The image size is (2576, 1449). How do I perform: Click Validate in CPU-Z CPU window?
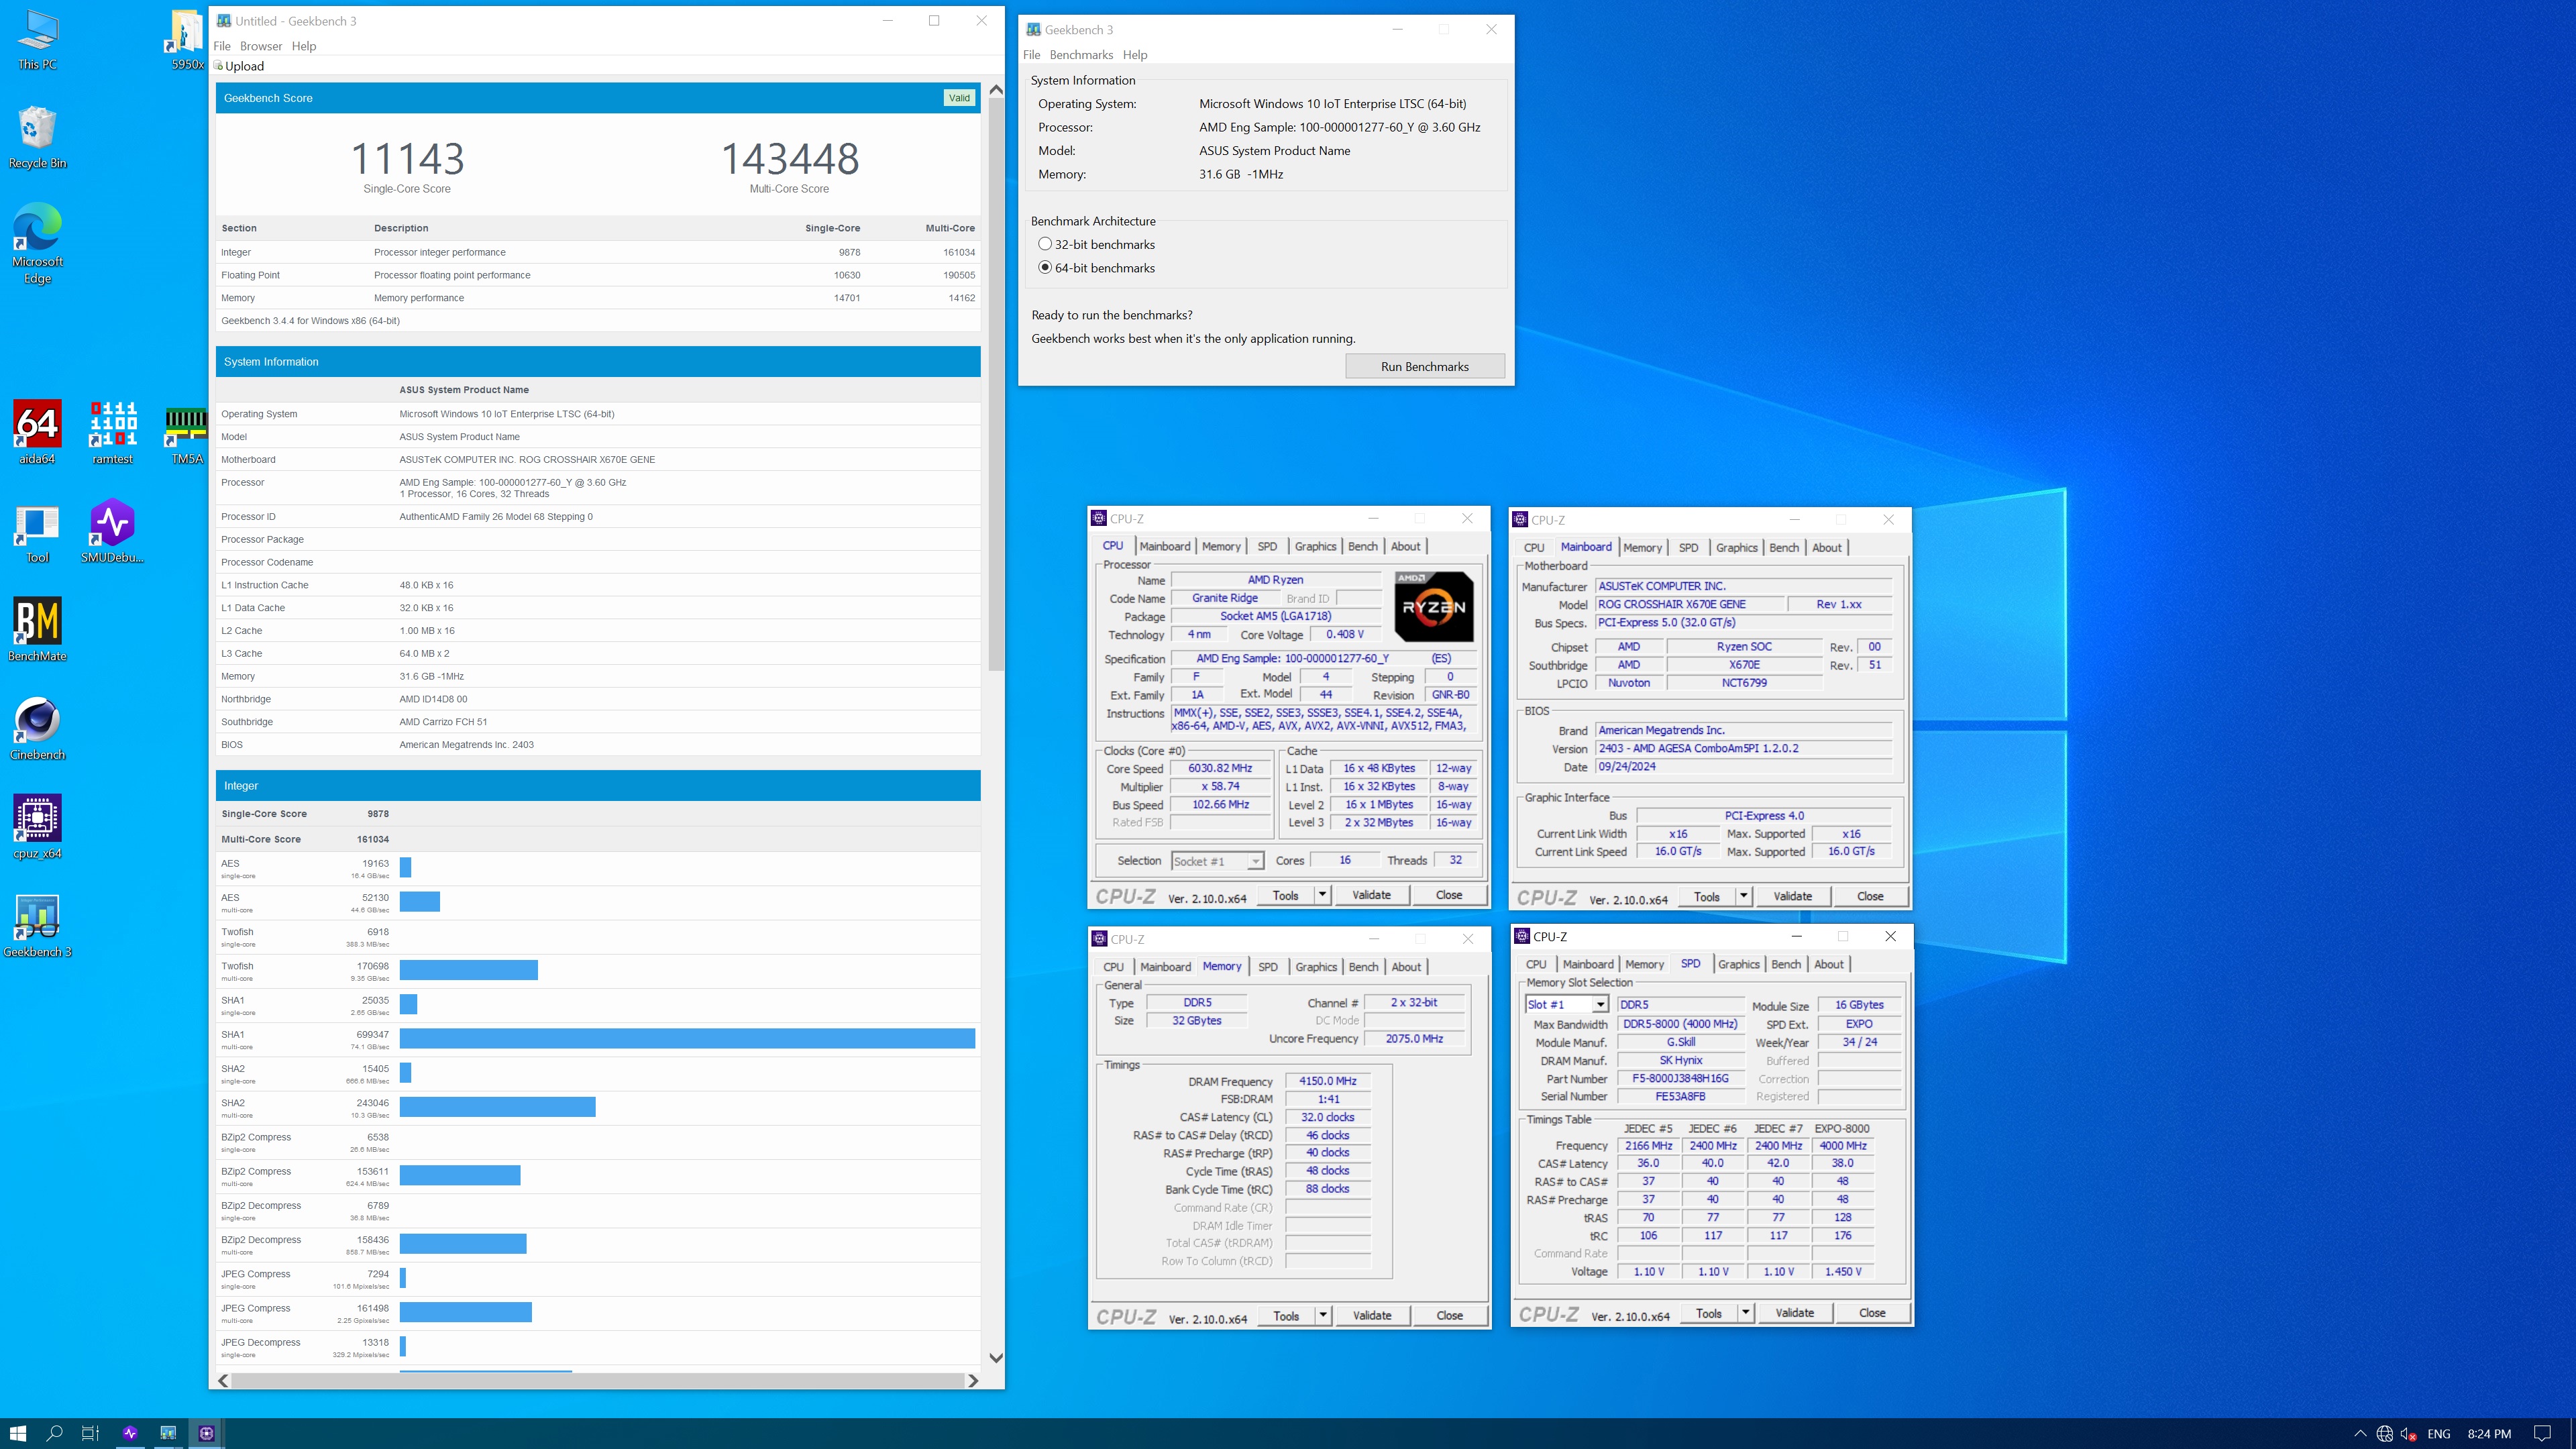point(1371,895)
